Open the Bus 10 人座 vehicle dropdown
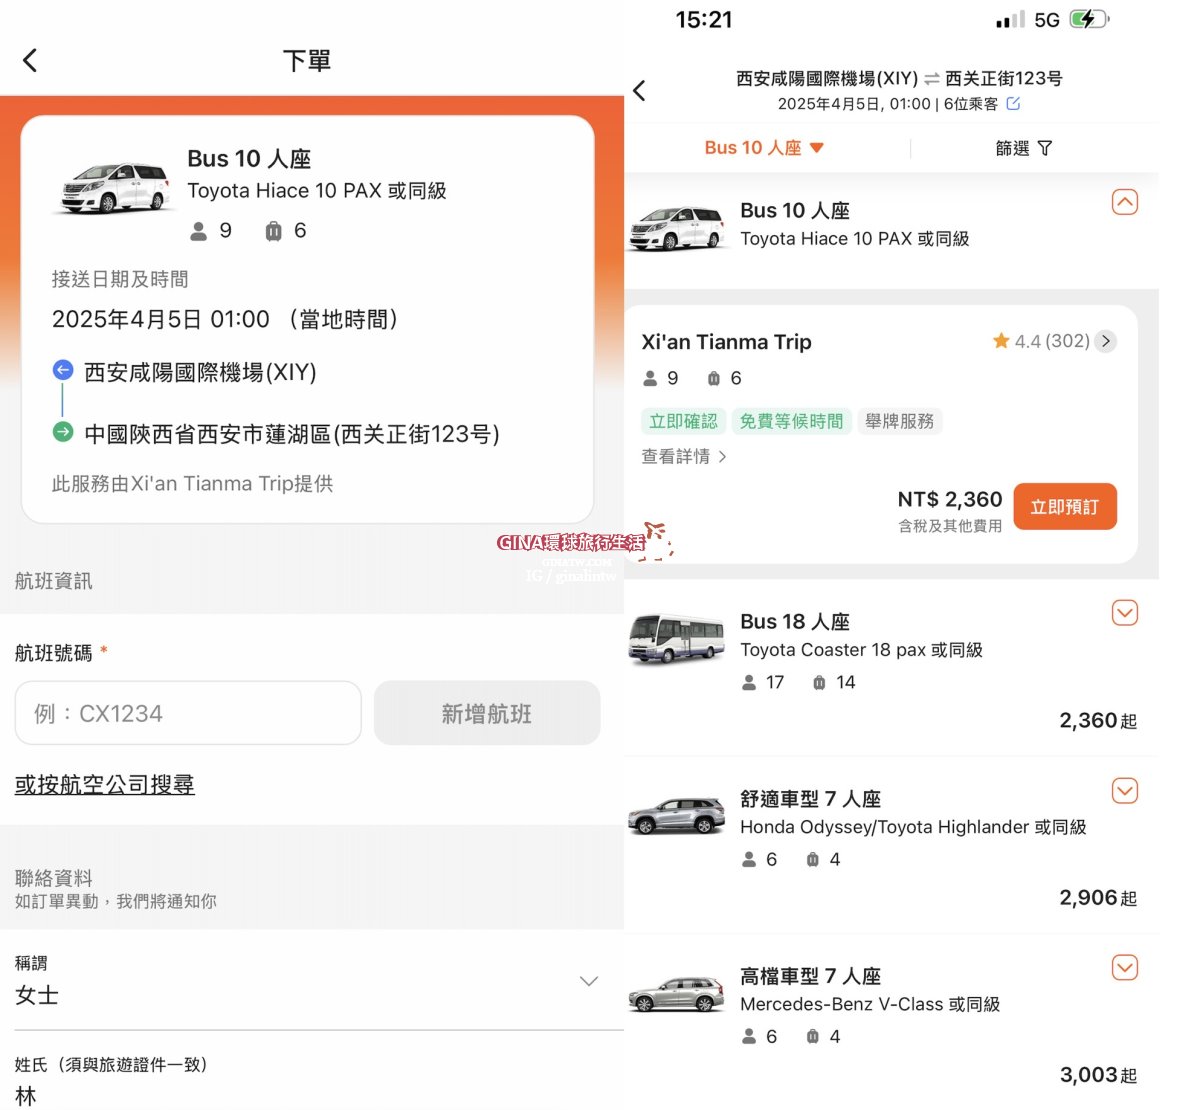 coord(765,149)
